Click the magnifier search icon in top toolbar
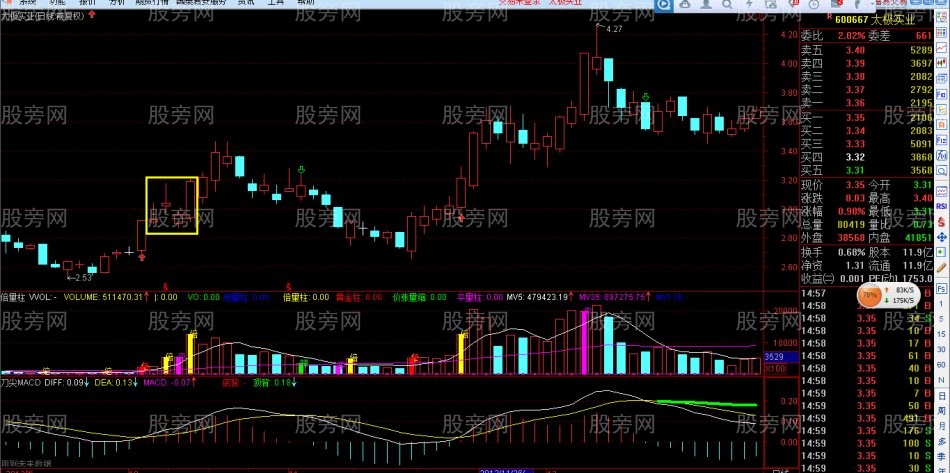 click(726, 4)
